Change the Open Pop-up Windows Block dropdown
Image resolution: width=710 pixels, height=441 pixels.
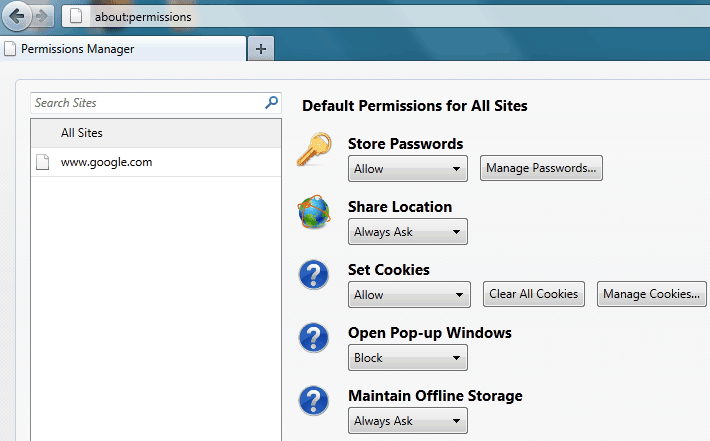tap(408, 357)
